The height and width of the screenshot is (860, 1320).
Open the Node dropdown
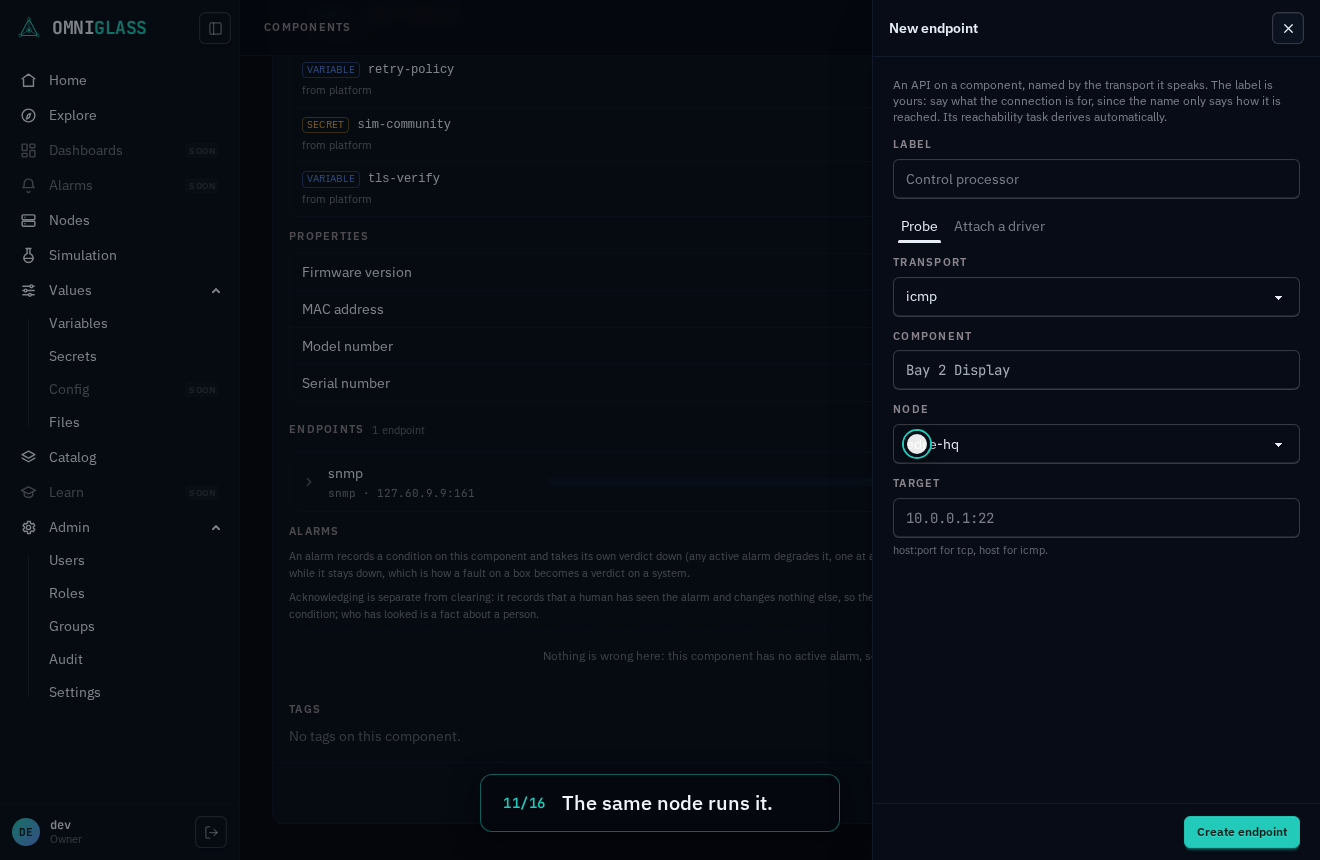1096,444
